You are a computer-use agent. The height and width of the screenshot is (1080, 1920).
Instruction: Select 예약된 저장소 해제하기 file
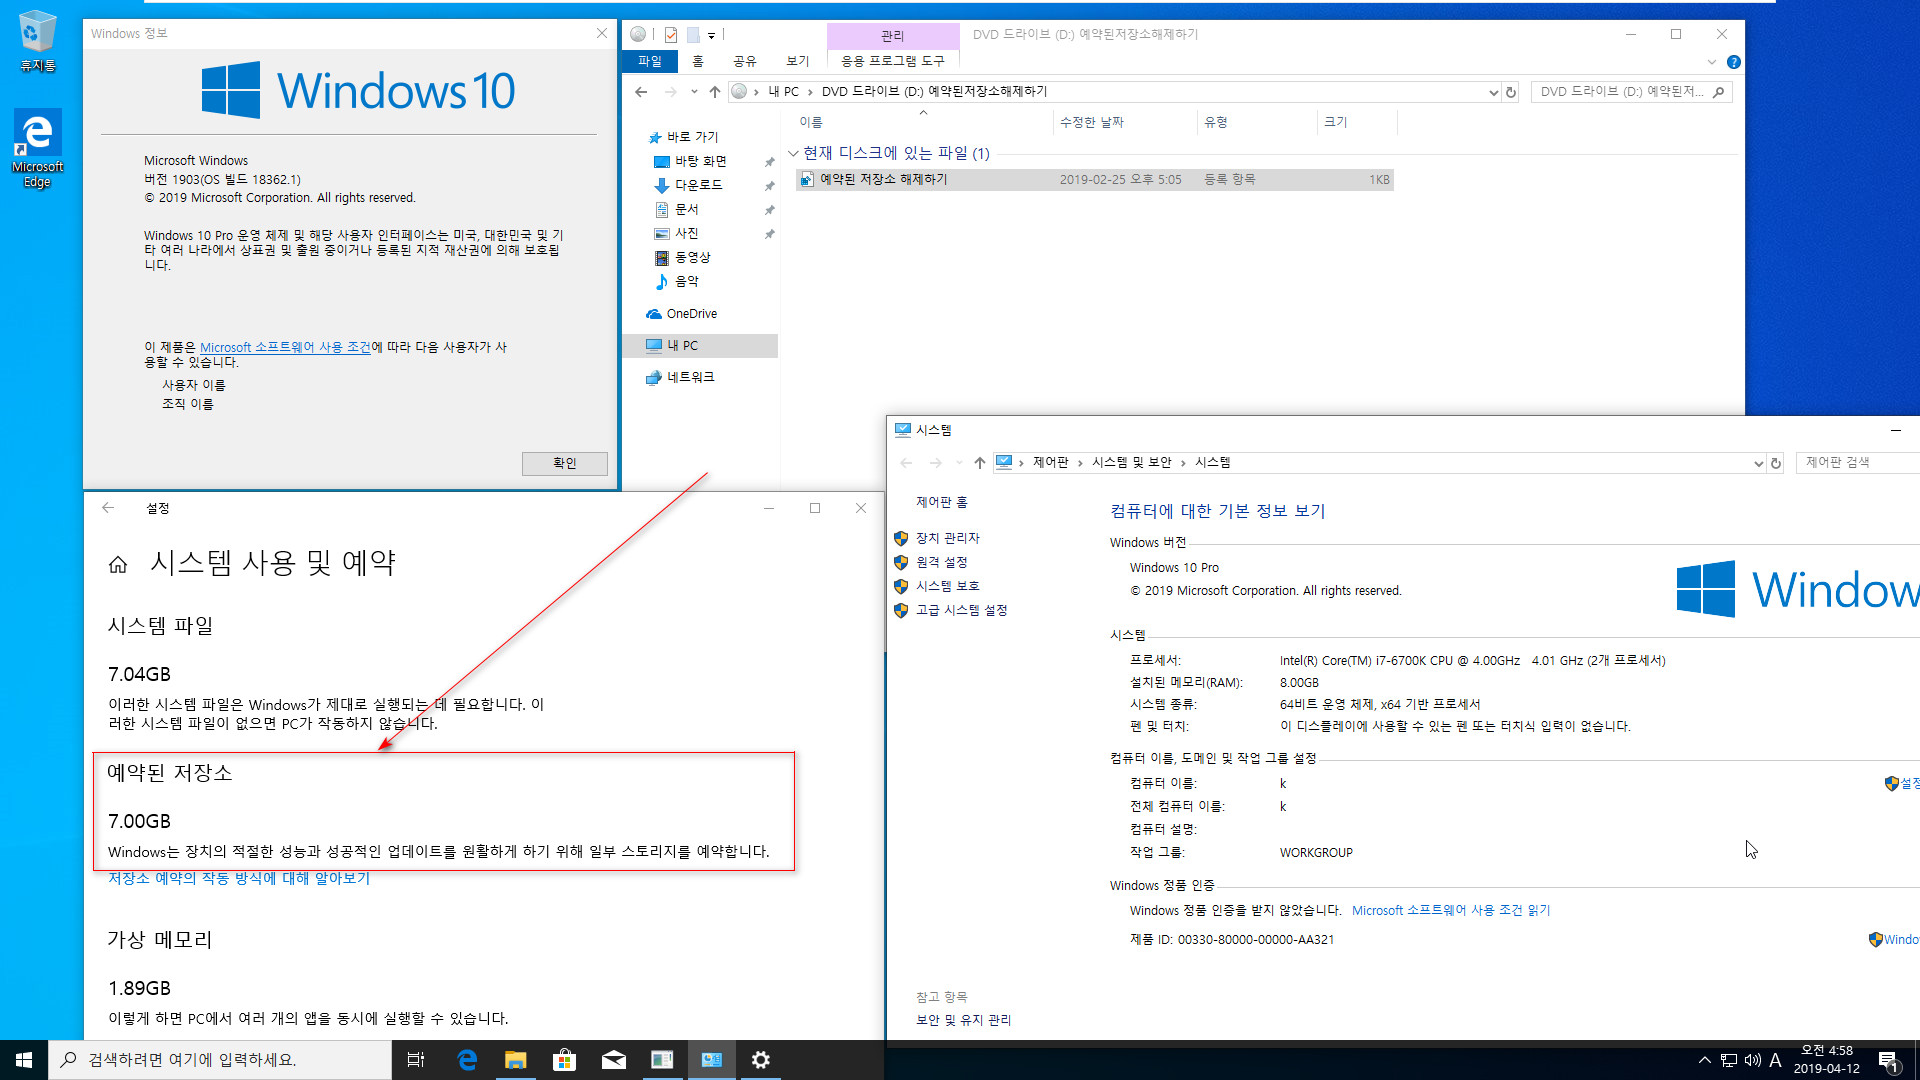[1095, 180]
